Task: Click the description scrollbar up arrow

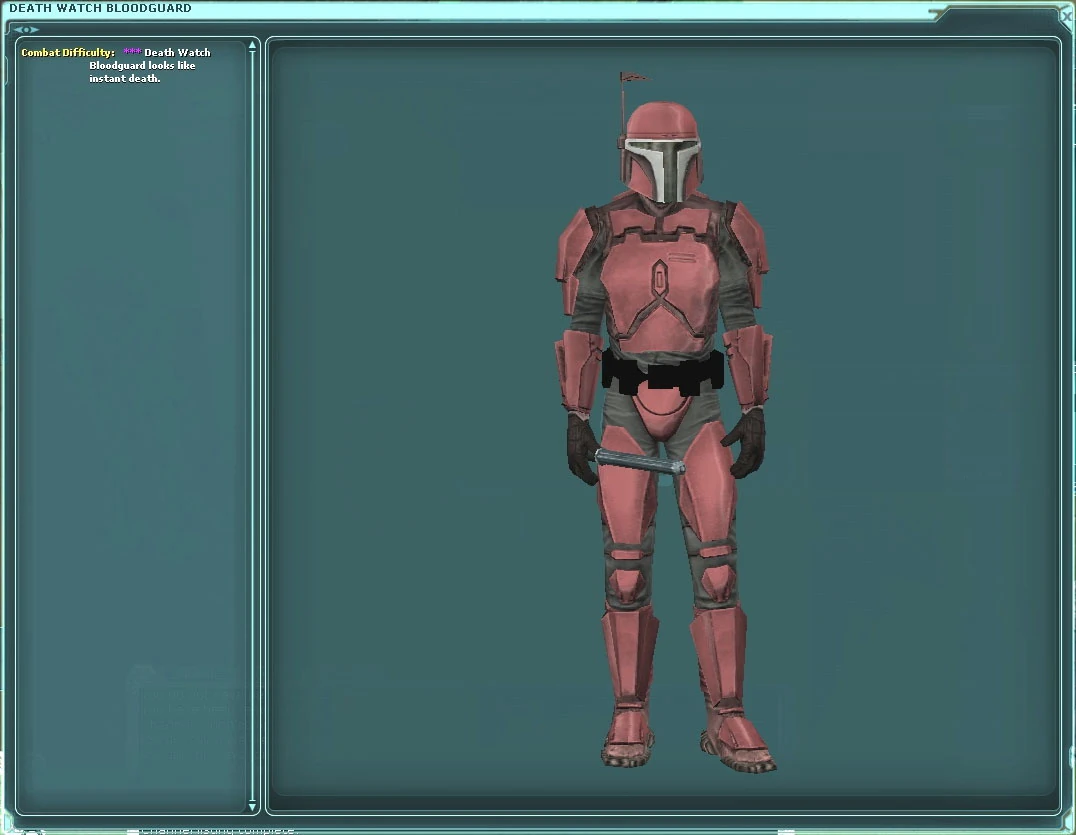Action: [x=253, y=45]
